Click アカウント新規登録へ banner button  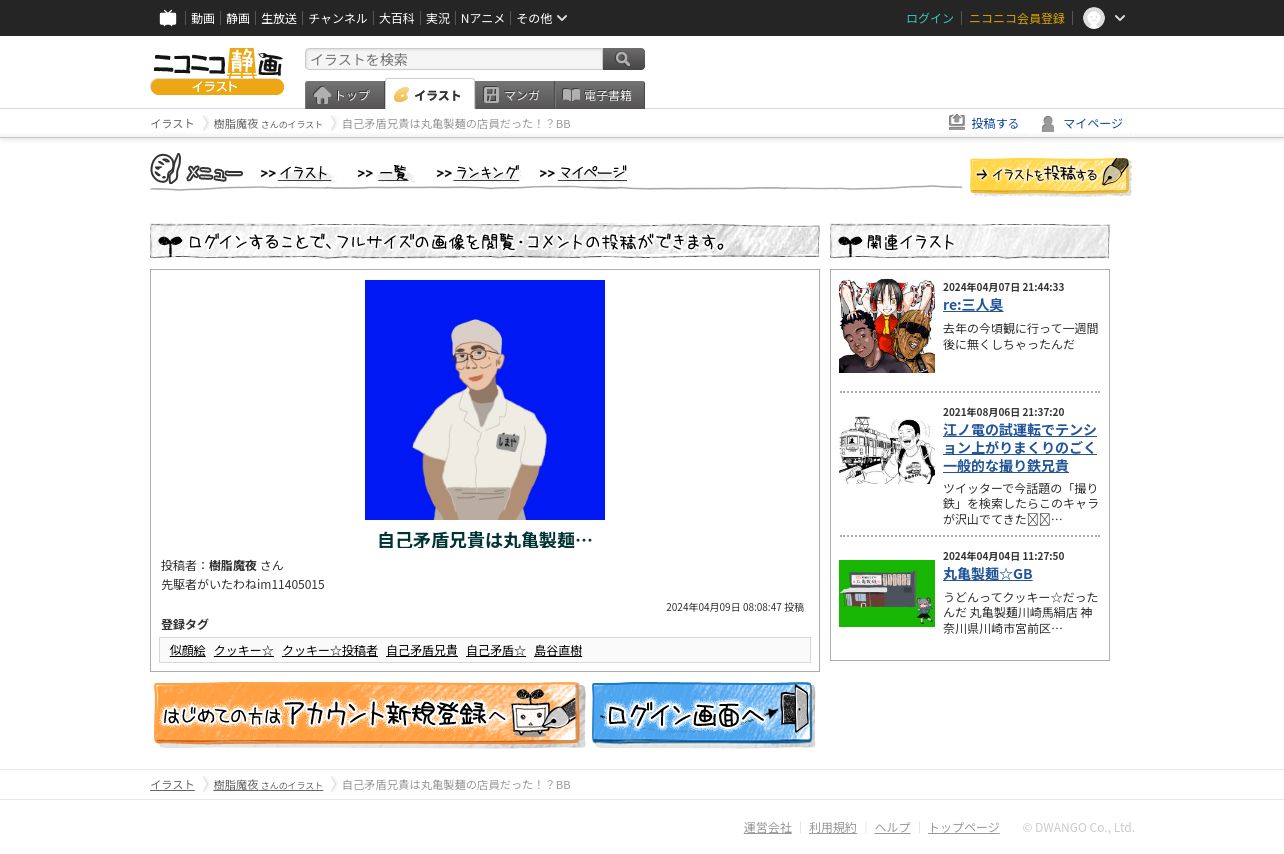pyautogui.click(x=368, y=714)
